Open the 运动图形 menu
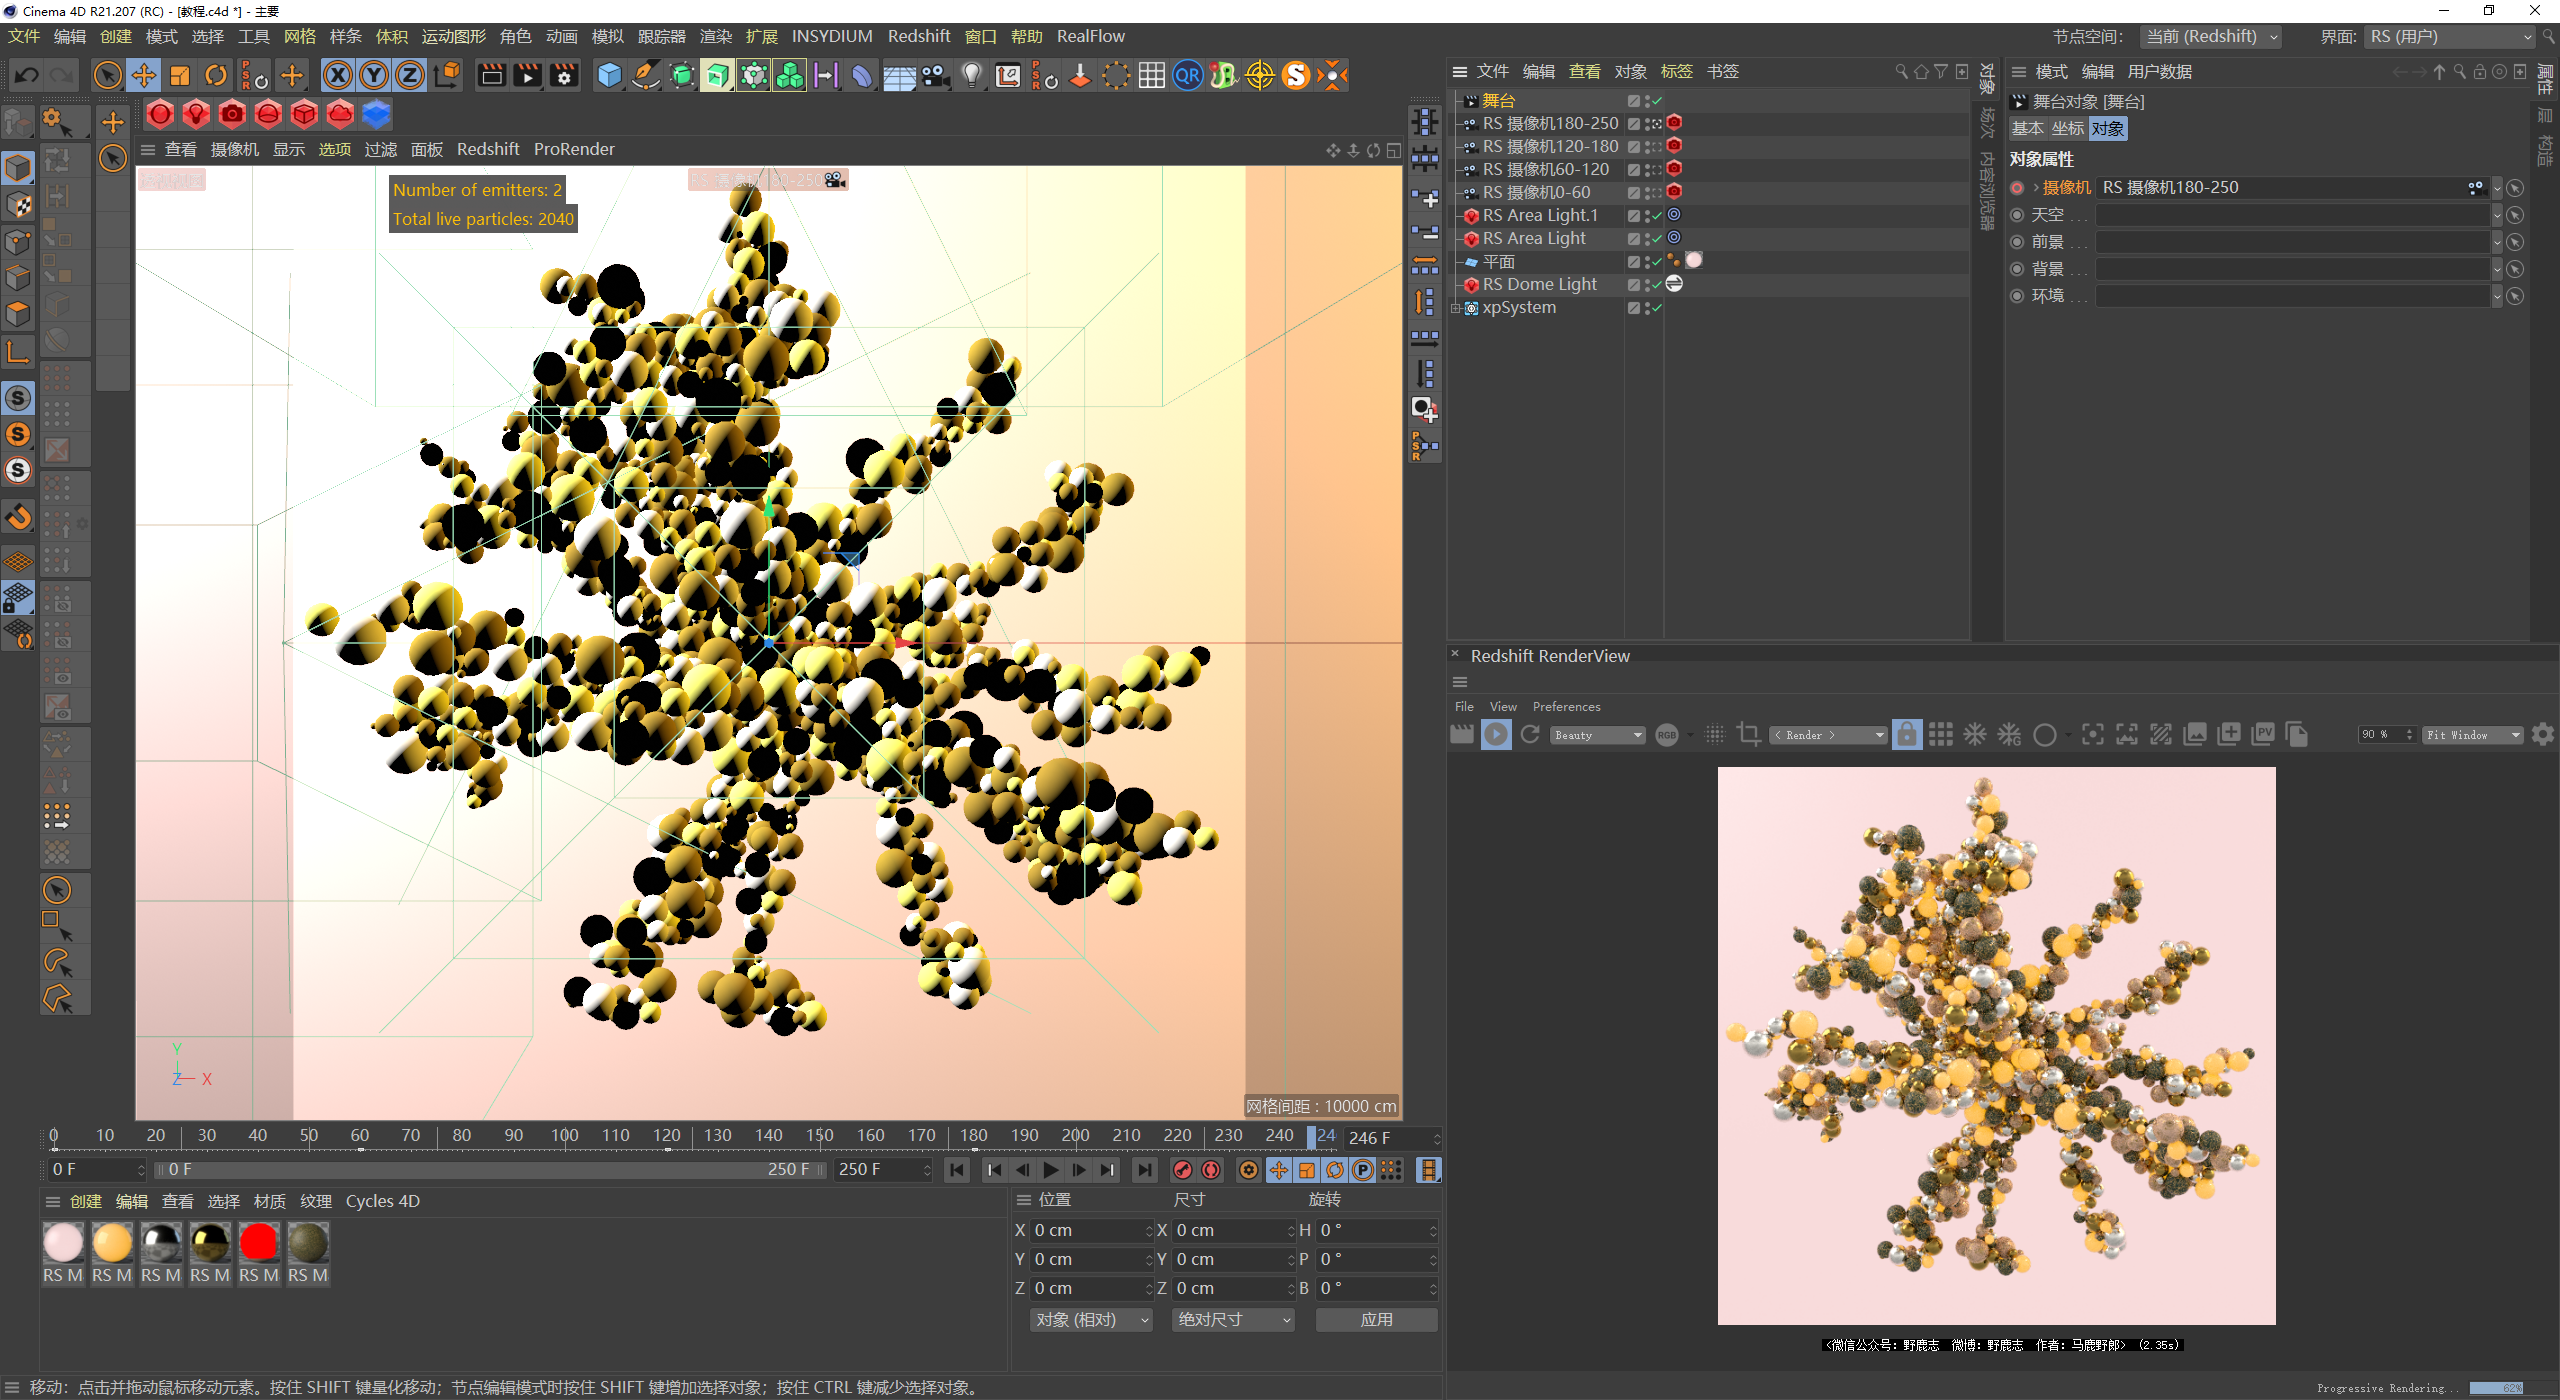This screenshot has width=2560, height=1400. coord(454,36)
